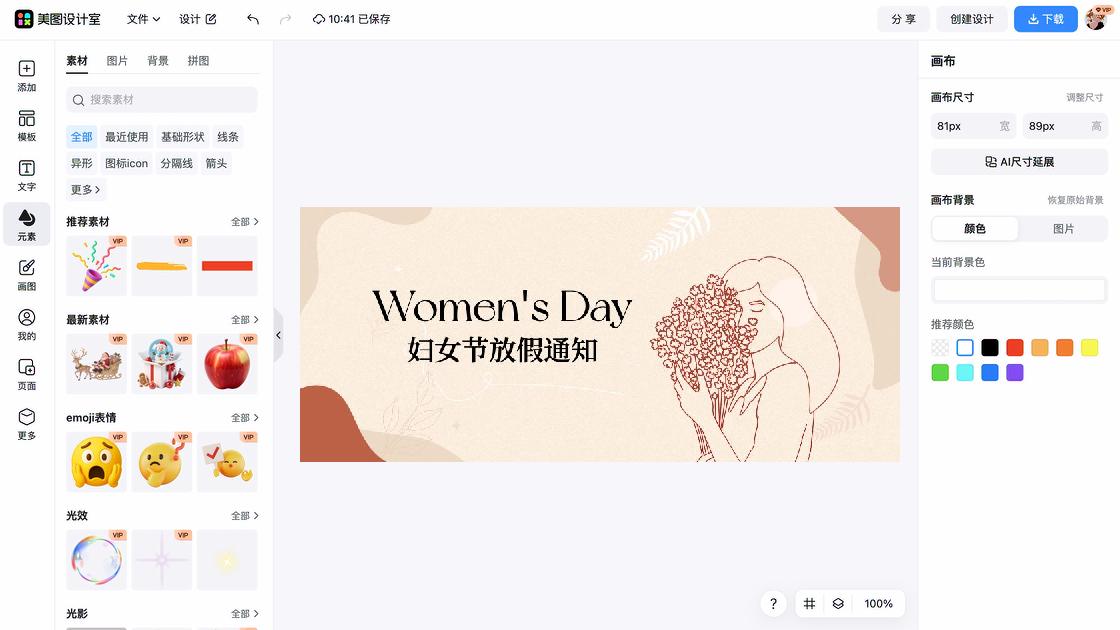Click the blue 下载 download button
The image size is (1120, 630).
(x=1046, y=19)
